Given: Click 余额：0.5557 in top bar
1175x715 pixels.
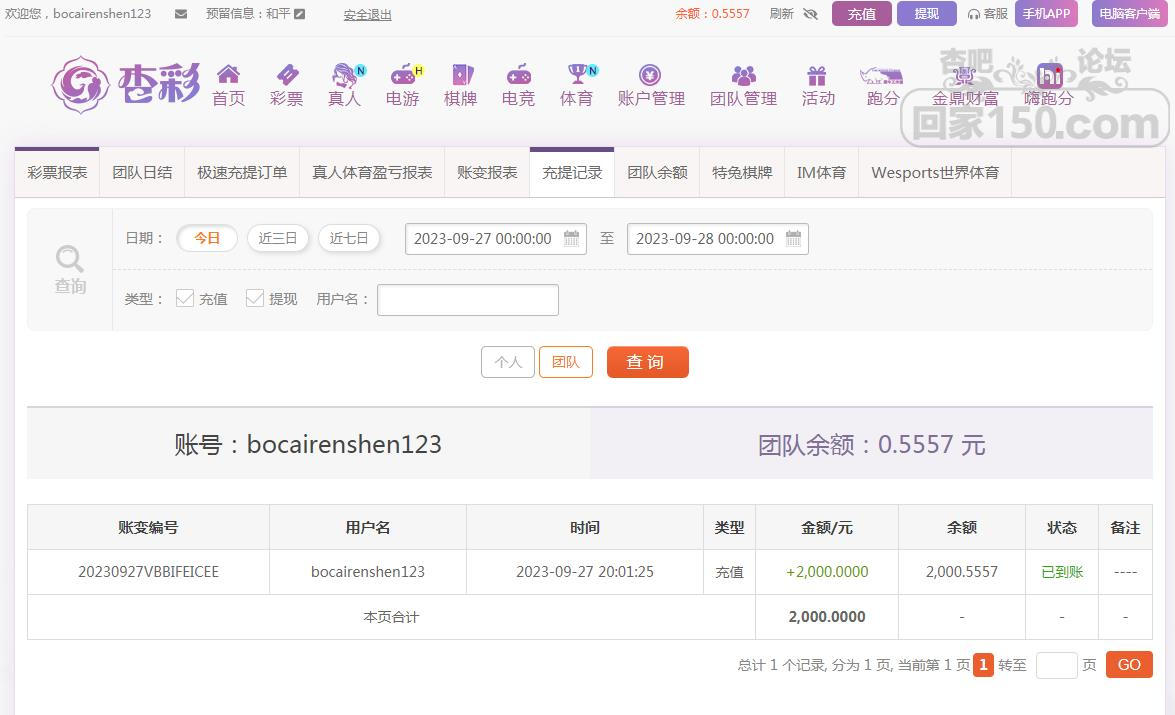Looking at the screenshot, I should coord(712,13).
